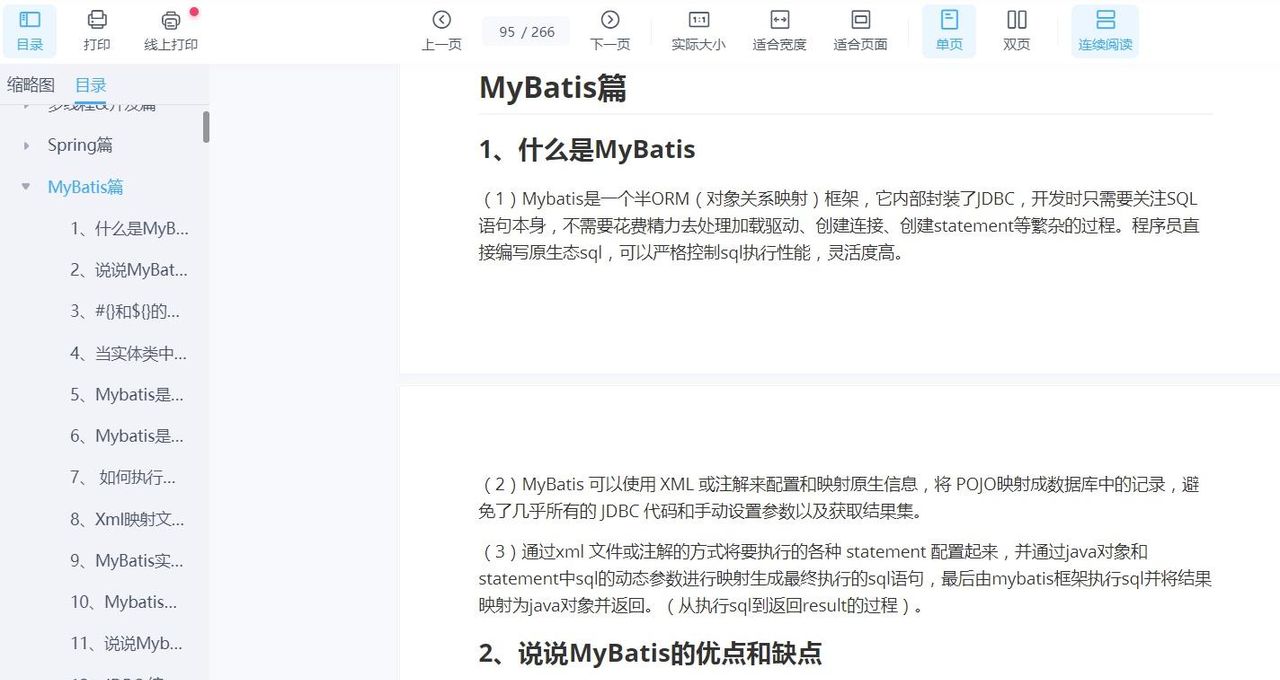The height and width of the screenshot is (680, 1280).
Task: Select the 线上打印 online print icon
Action: (169, 29)
